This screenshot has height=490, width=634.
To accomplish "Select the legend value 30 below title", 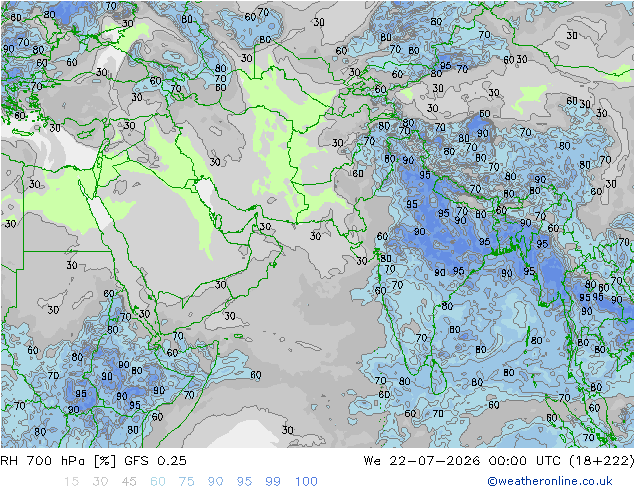I will (x=100, y=482).
